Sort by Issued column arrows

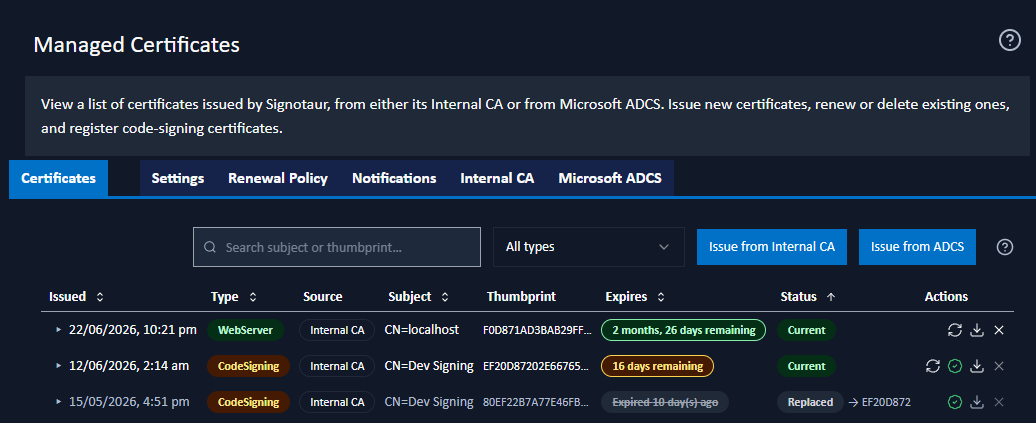(x=100, y=297)
